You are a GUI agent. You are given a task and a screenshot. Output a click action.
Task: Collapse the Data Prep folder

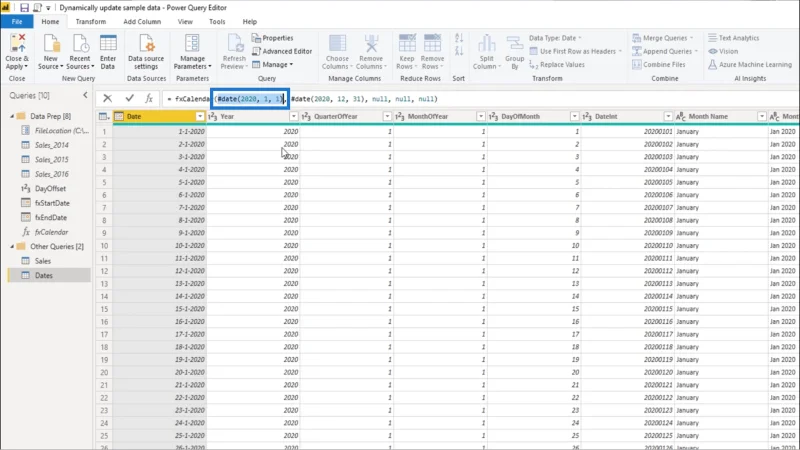(x=12, y=116)
